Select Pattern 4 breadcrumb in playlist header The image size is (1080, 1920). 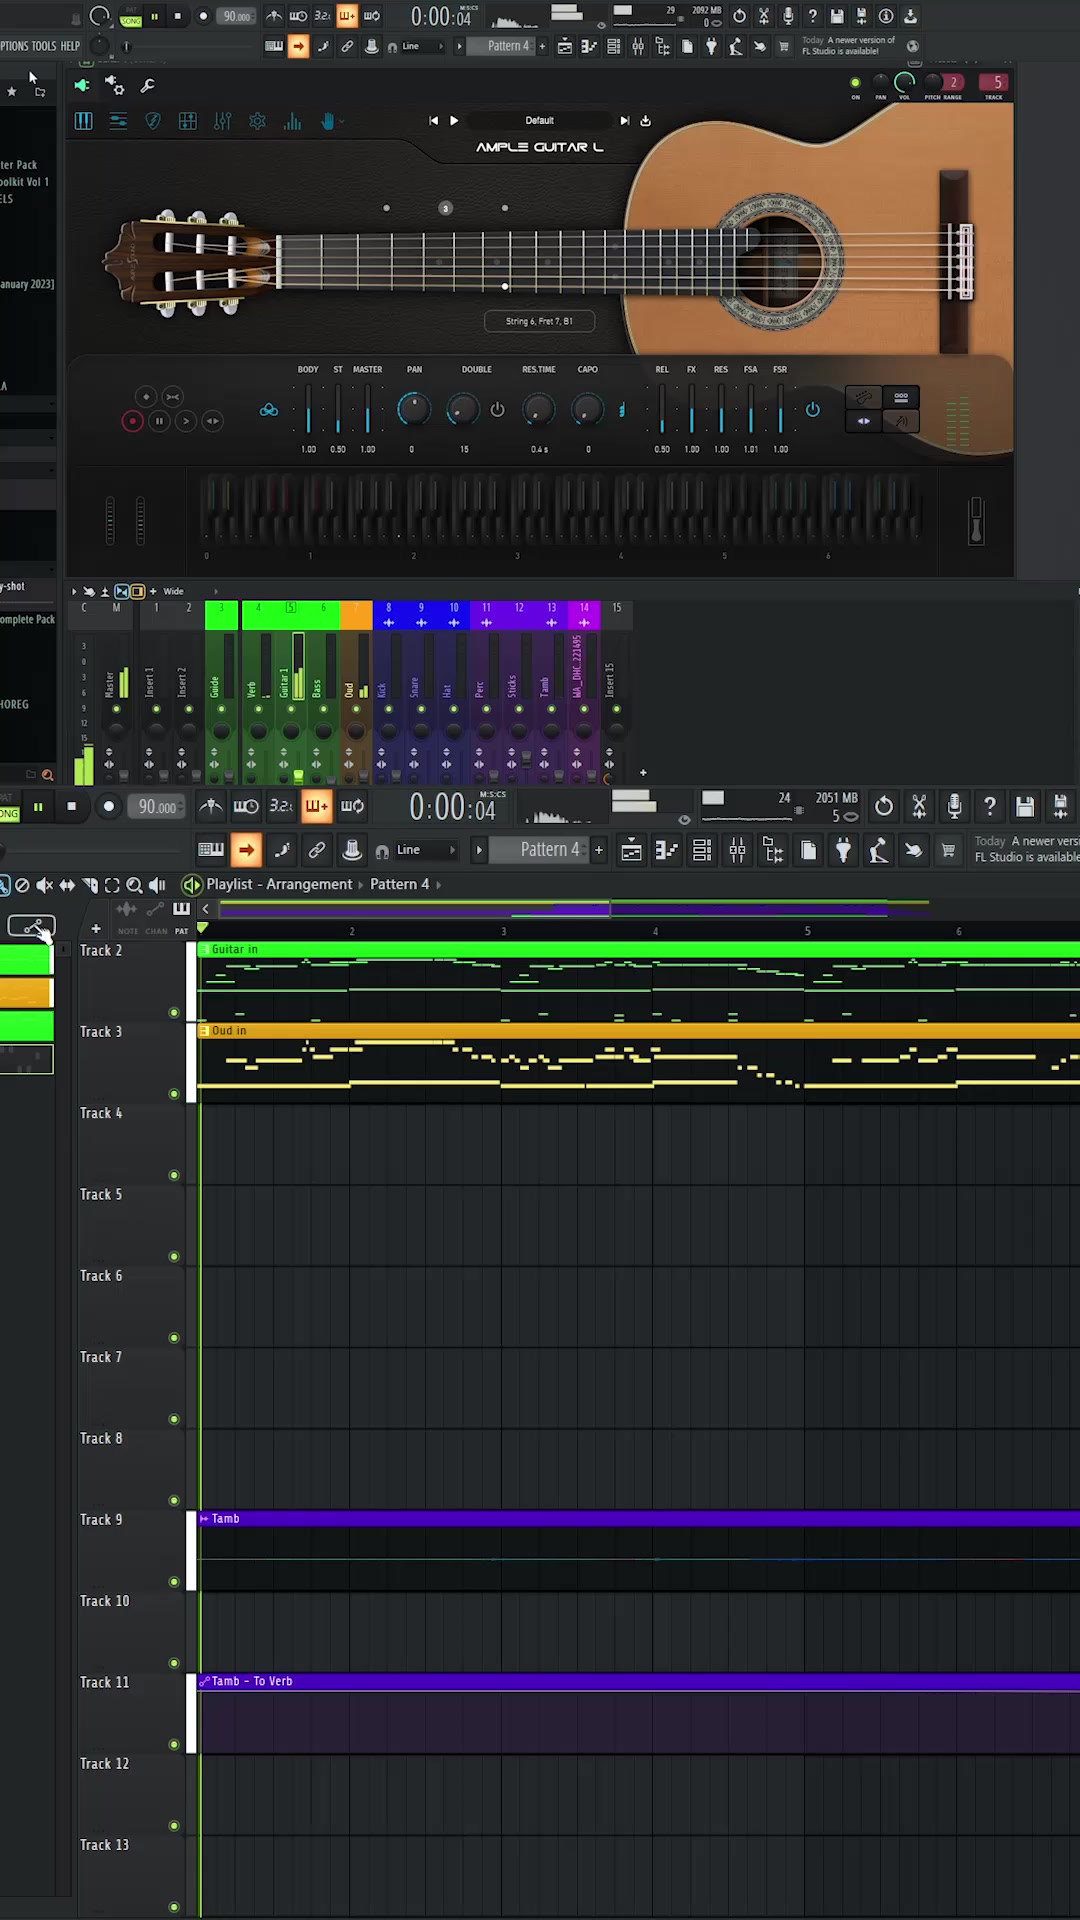pos(399,884)
